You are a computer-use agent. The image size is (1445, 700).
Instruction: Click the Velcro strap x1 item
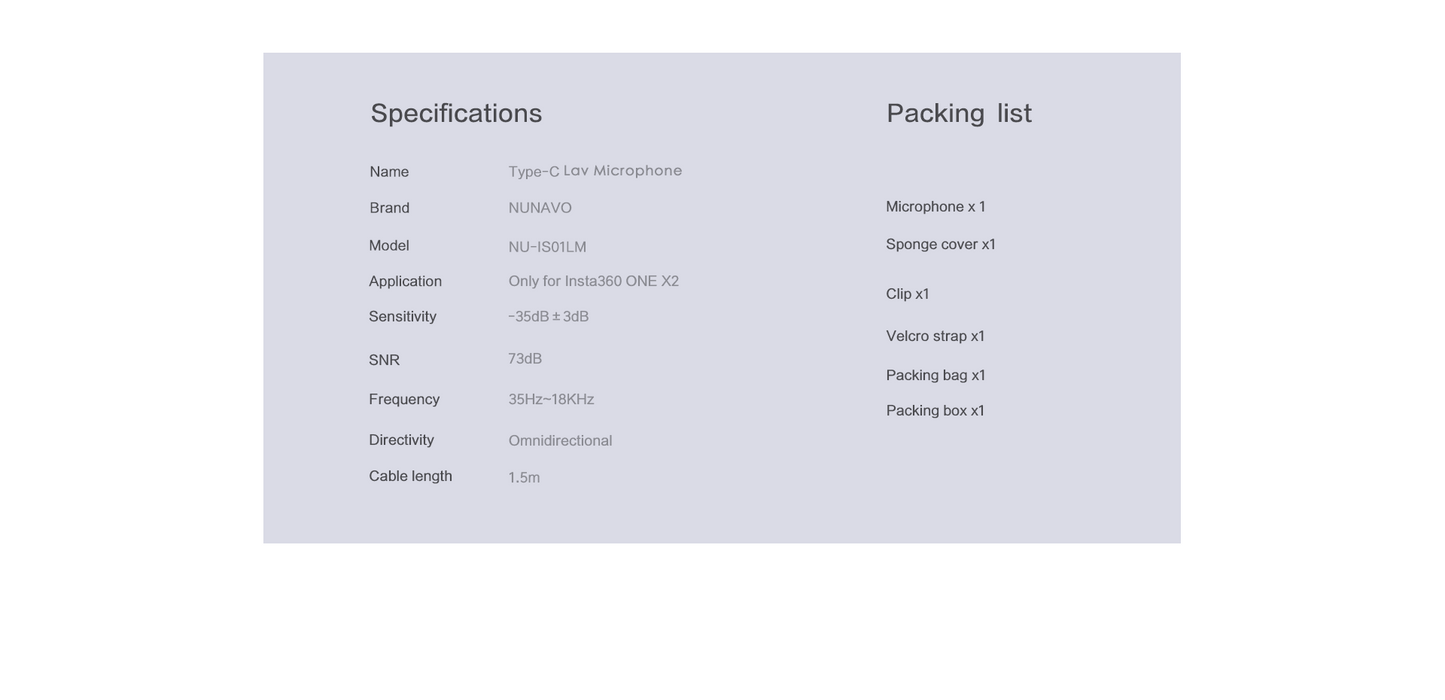(935, 336)
